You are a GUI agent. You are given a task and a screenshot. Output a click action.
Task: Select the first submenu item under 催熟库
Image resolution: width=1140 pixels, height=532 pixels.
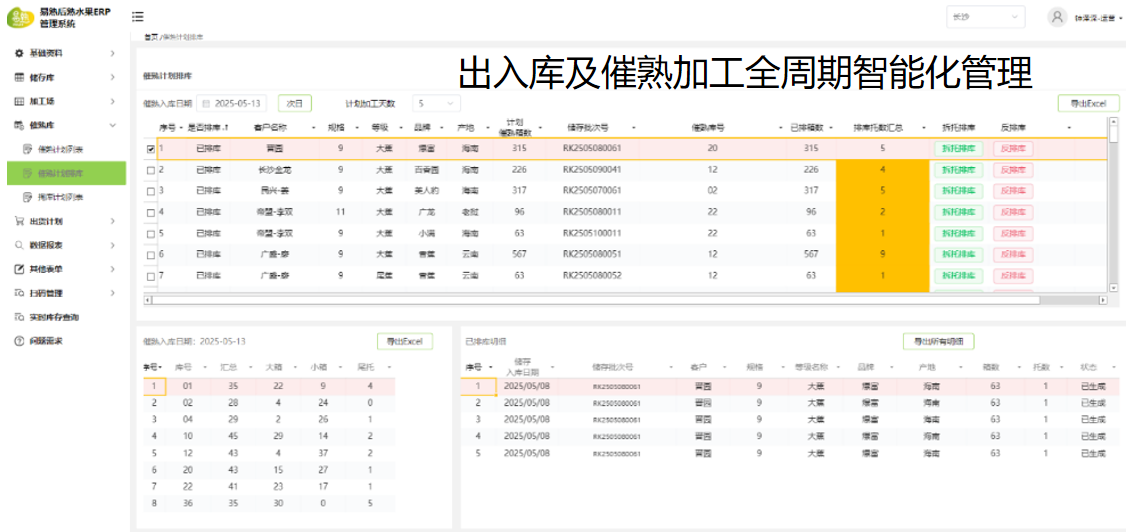pos(66,149)
